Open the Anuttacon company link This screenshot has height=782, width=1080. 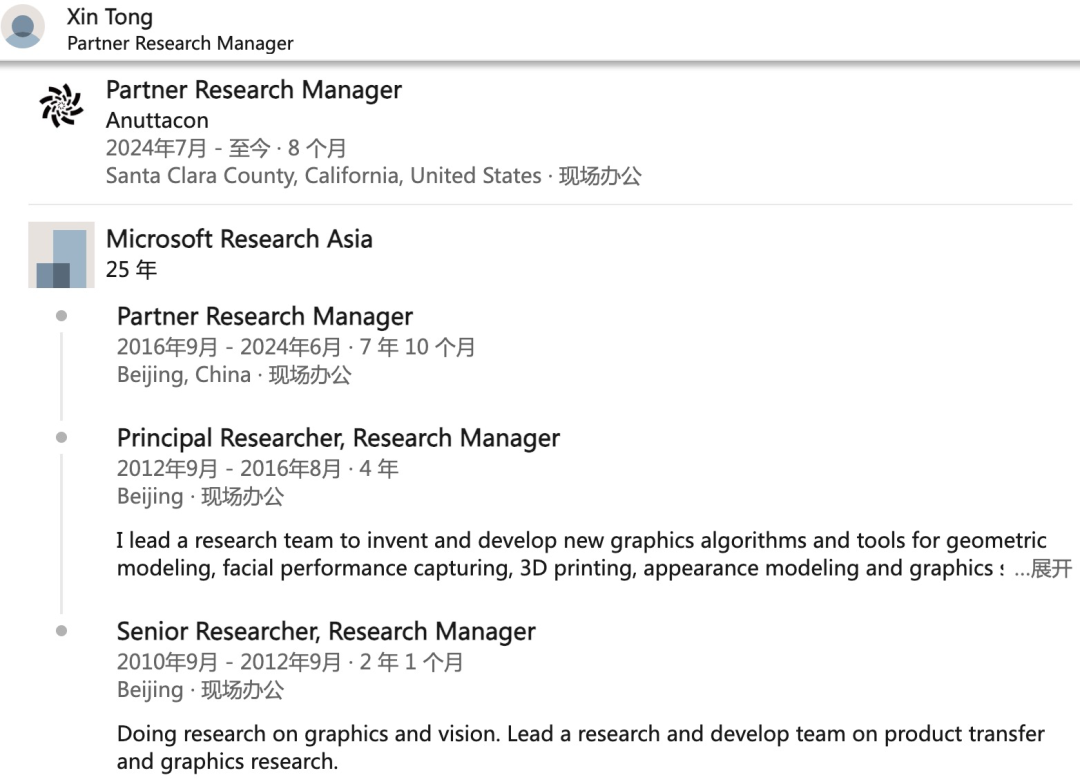[x=157, y=120]
